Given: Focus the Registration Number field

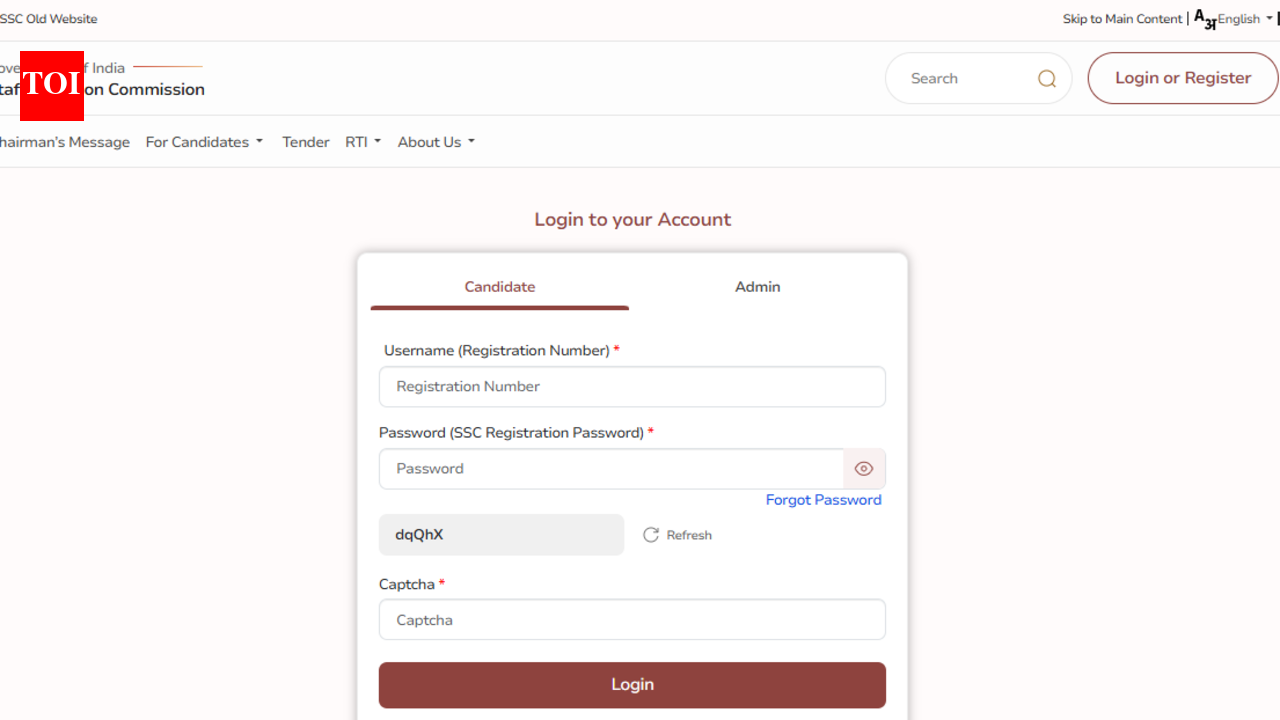Looking at the screenshot, I should pos(632,387).
